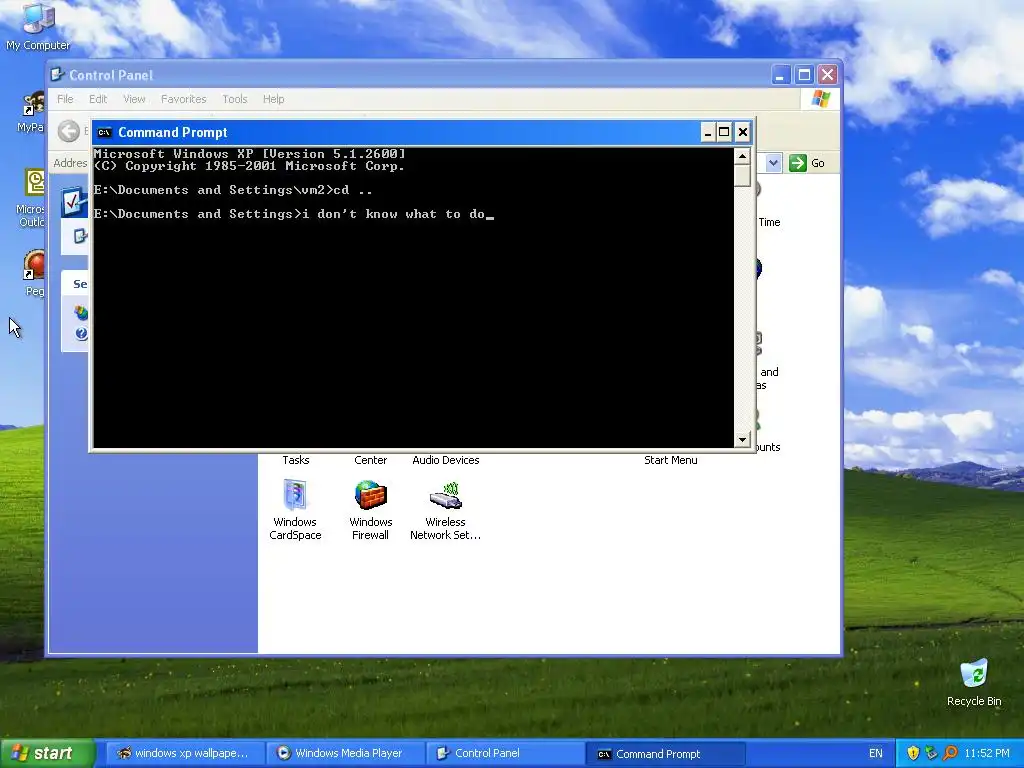This screenshot has height=768, width=1024.
Task: Minimize the Control Panel window
Action: coord(780,75)
